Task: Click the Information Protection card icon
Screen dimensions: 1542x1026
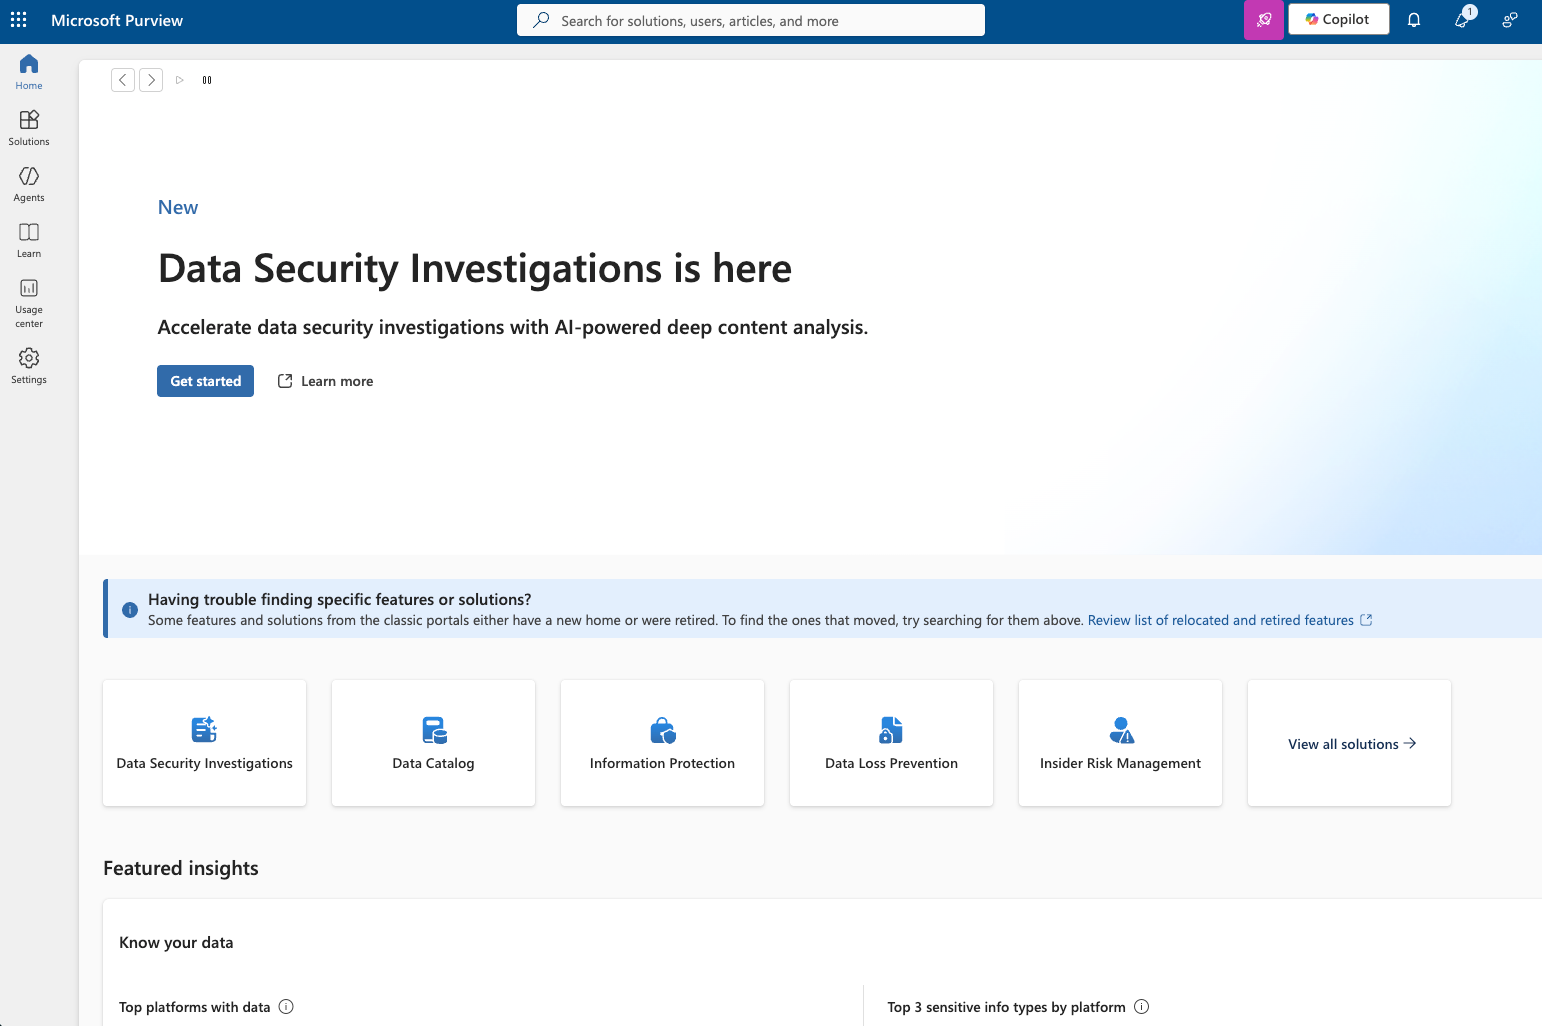Action: [x=663, y=730]
